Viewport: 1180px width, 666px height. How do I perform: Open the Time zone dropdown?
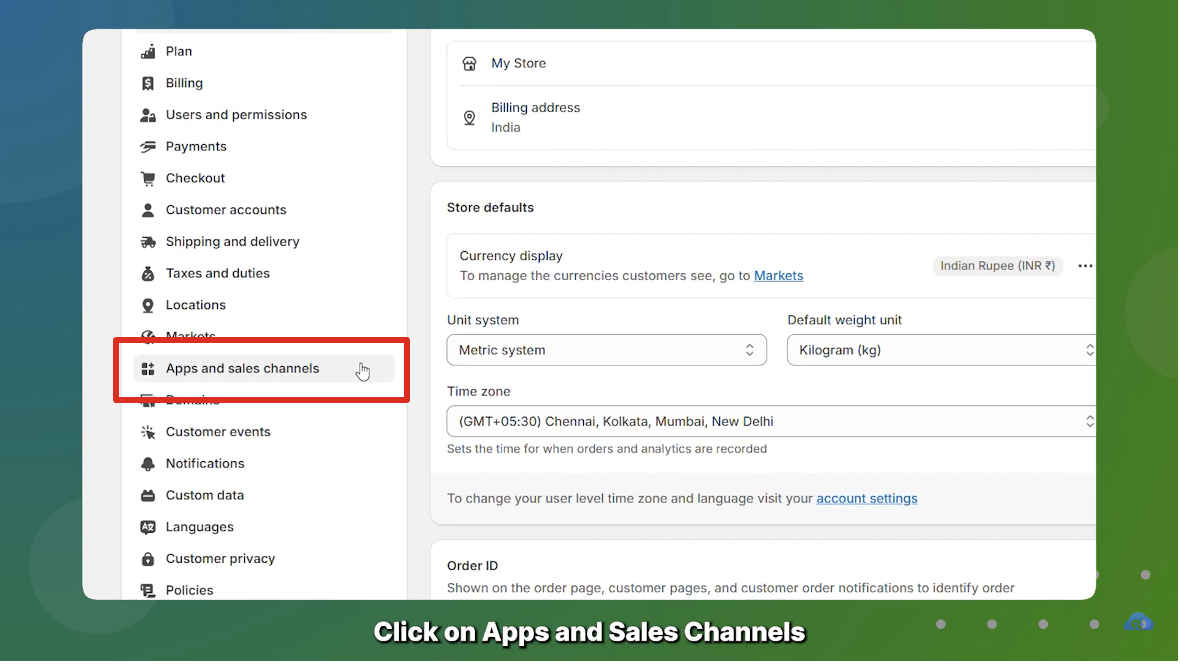(x=771, y=421)
